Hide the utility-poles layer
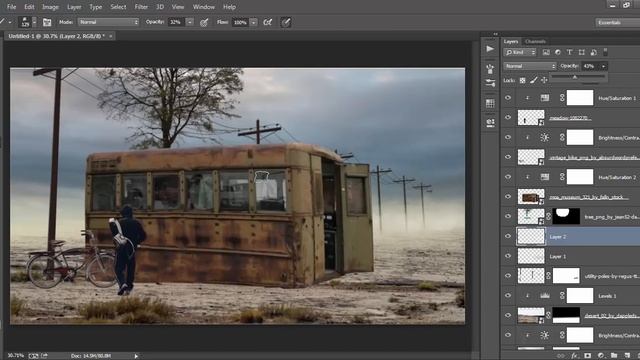This screenshot has width=640, height=360. point(508,276)
